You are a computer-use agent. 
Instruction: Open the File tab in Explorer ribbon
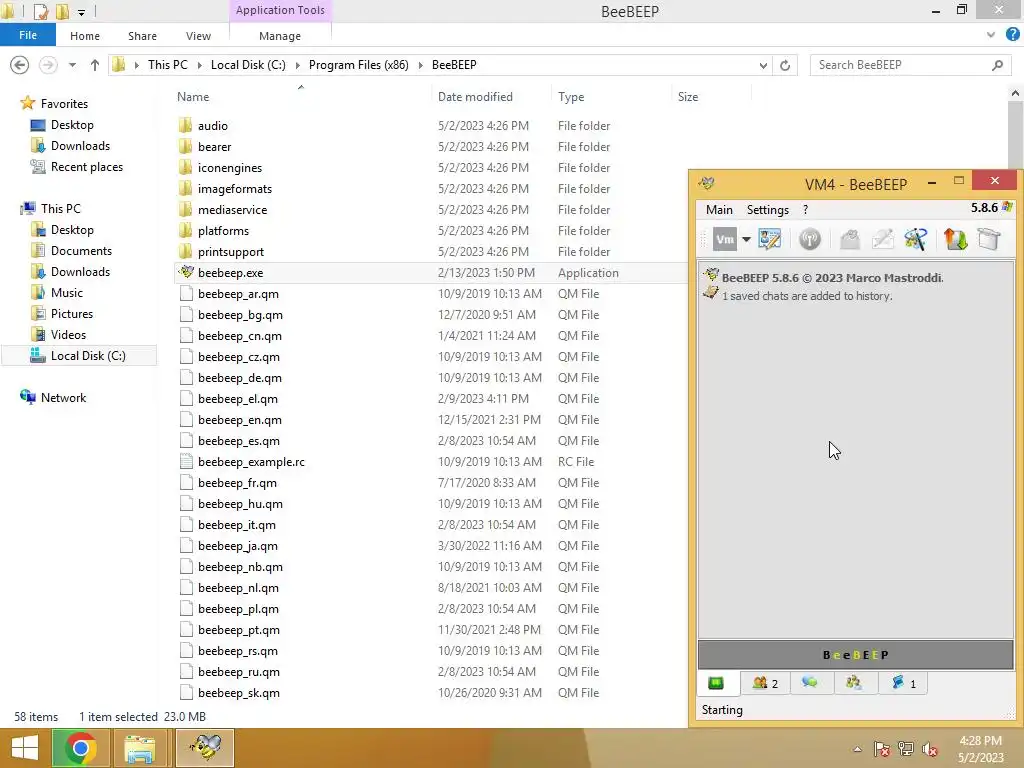coord(27,35)
